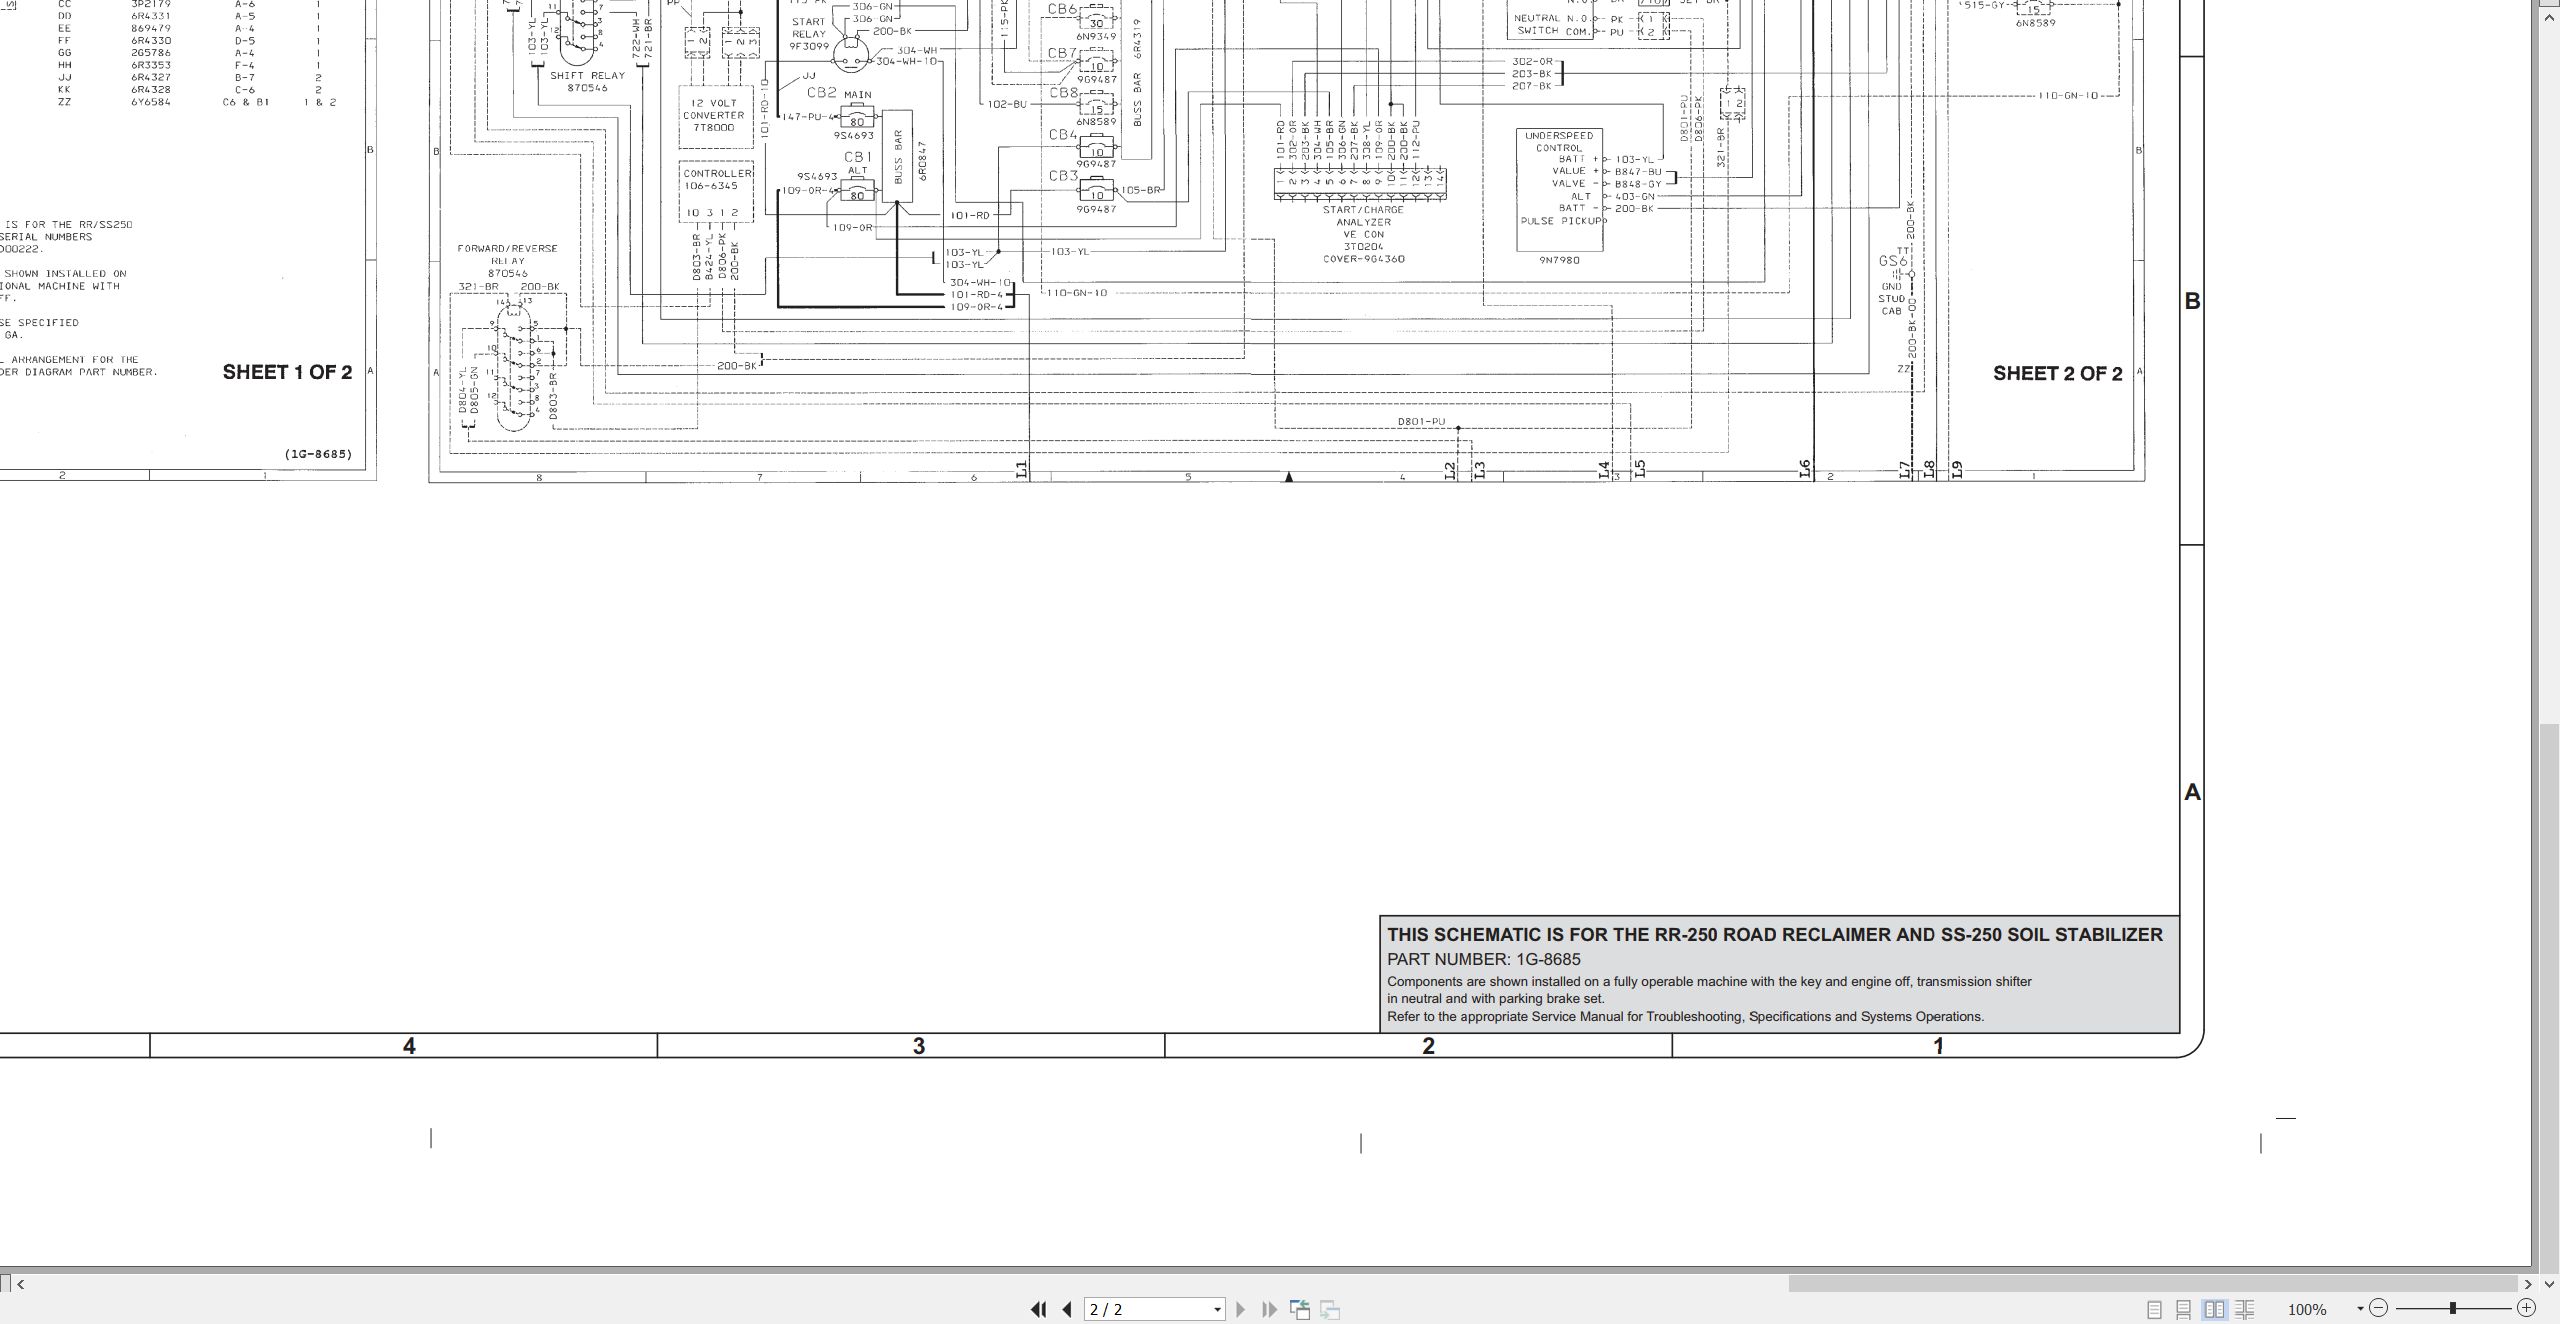Click the CB3 breaker label
Image resolution: width=2560 pixels, height=1324 pixels.
tap(1062, 176)
